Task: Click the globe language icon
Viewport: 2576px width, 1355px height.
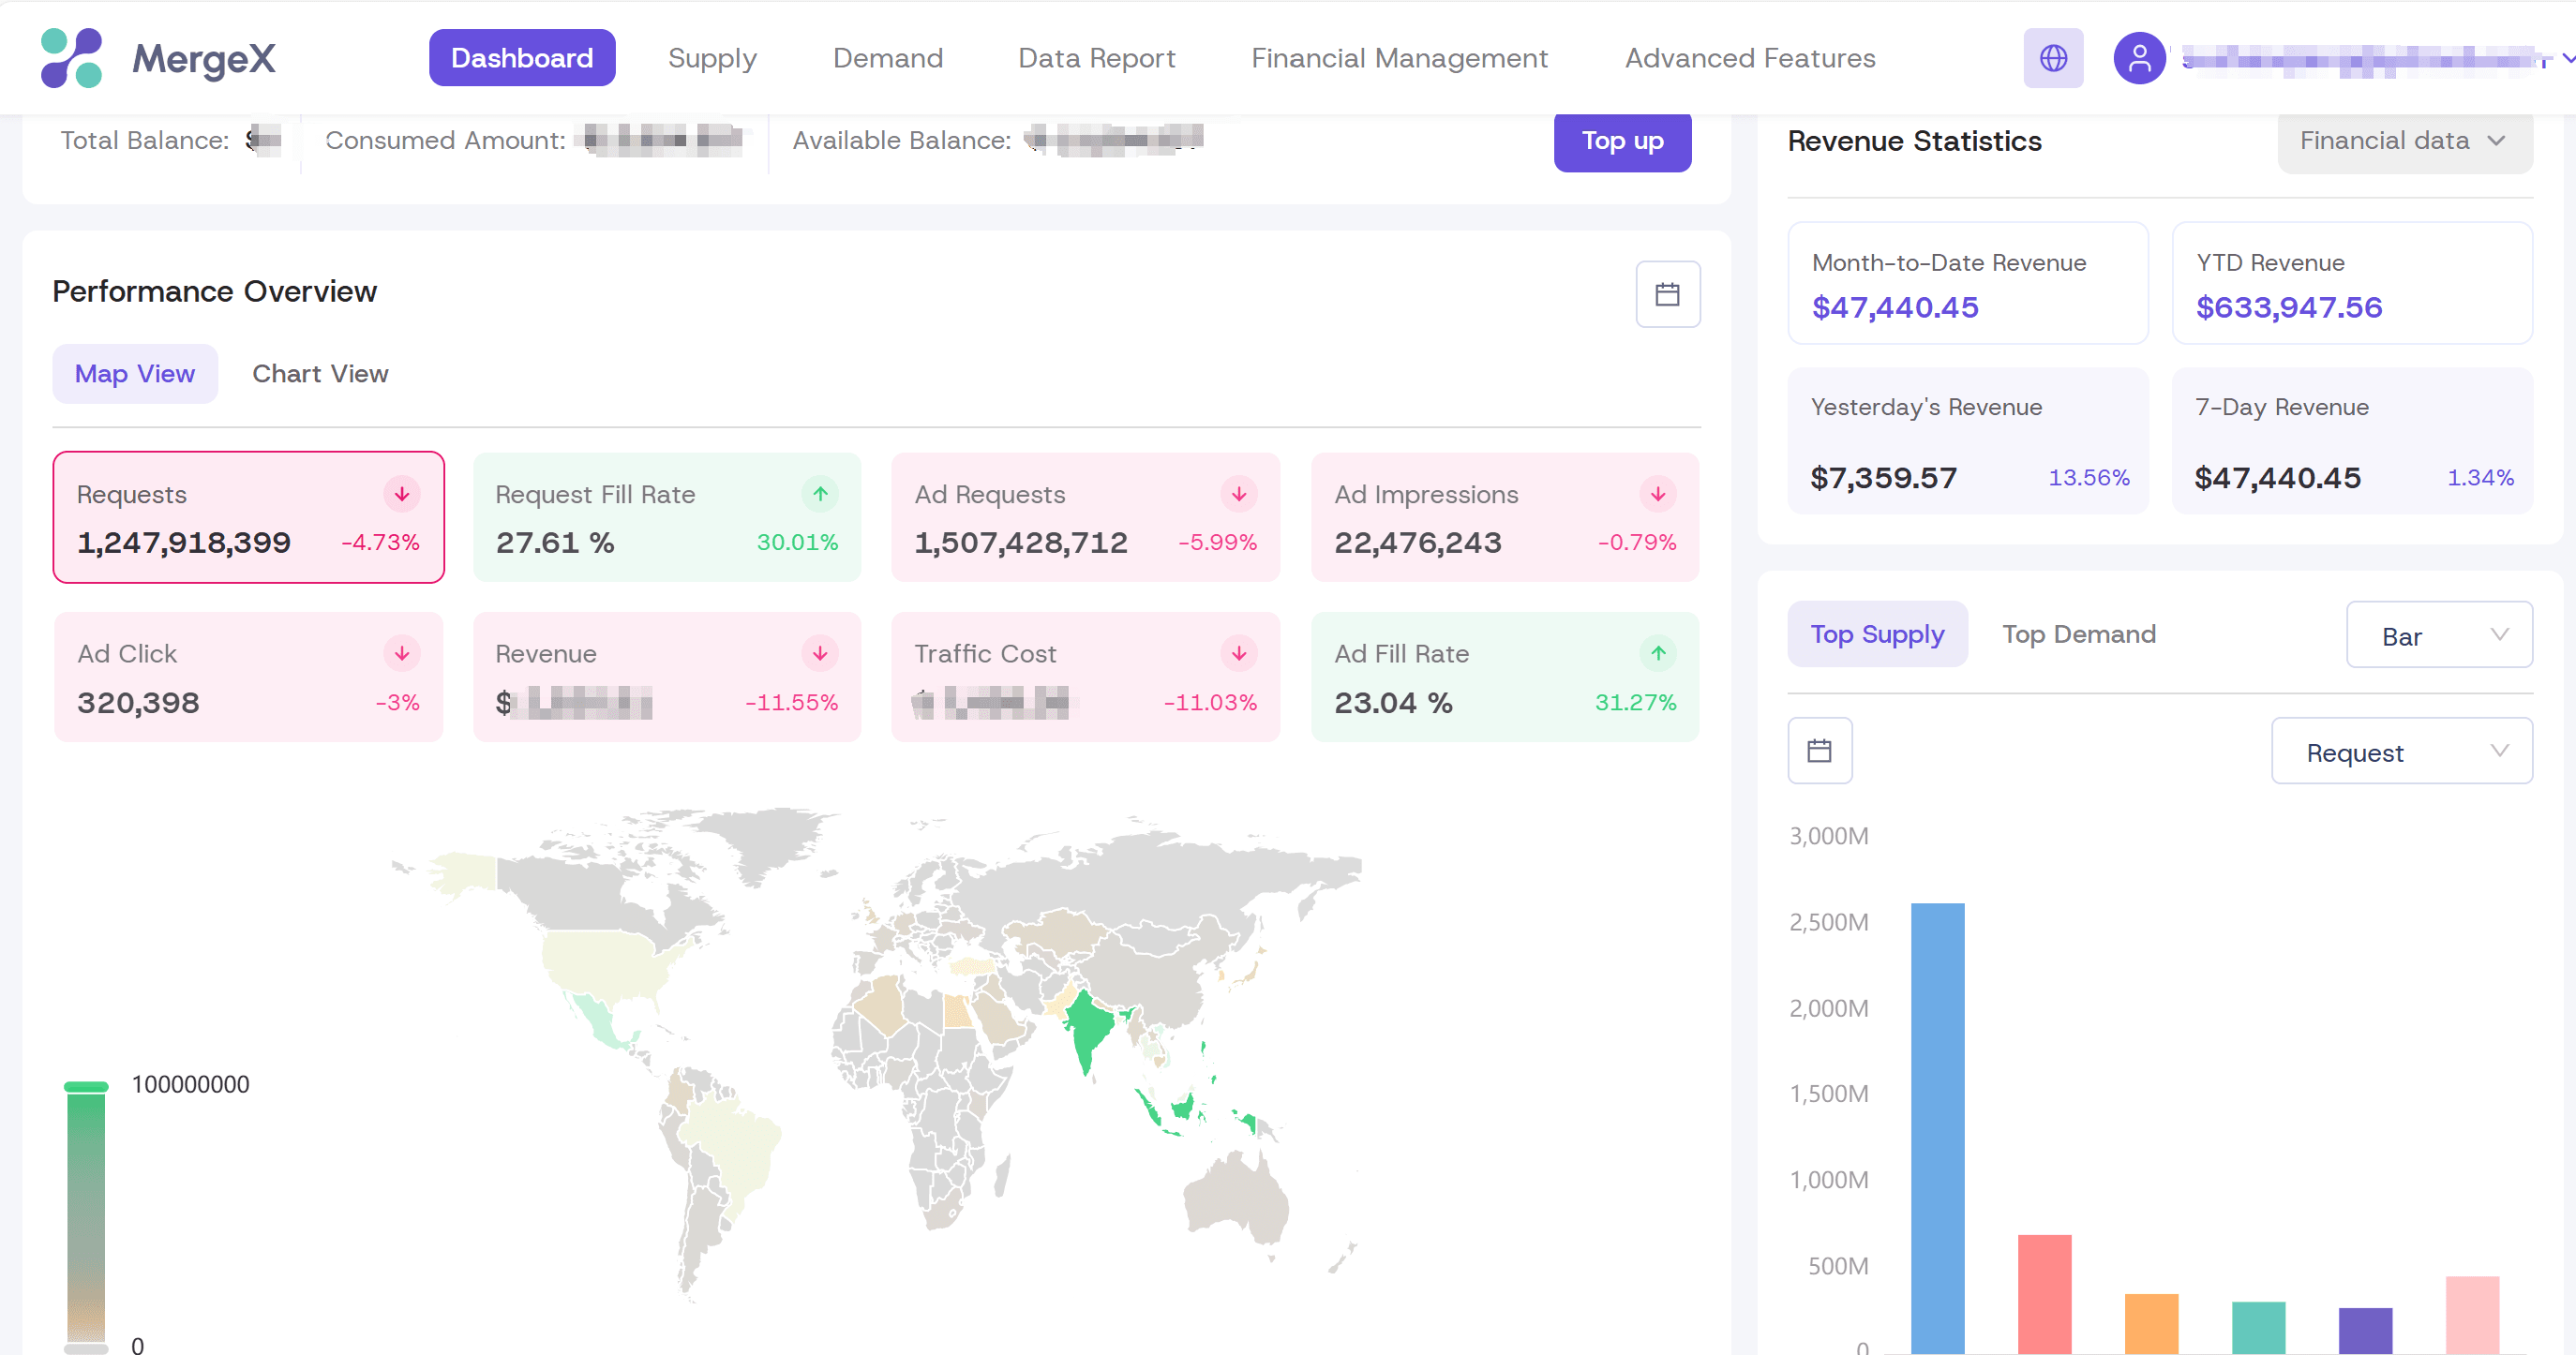Action: [2053, 58]
